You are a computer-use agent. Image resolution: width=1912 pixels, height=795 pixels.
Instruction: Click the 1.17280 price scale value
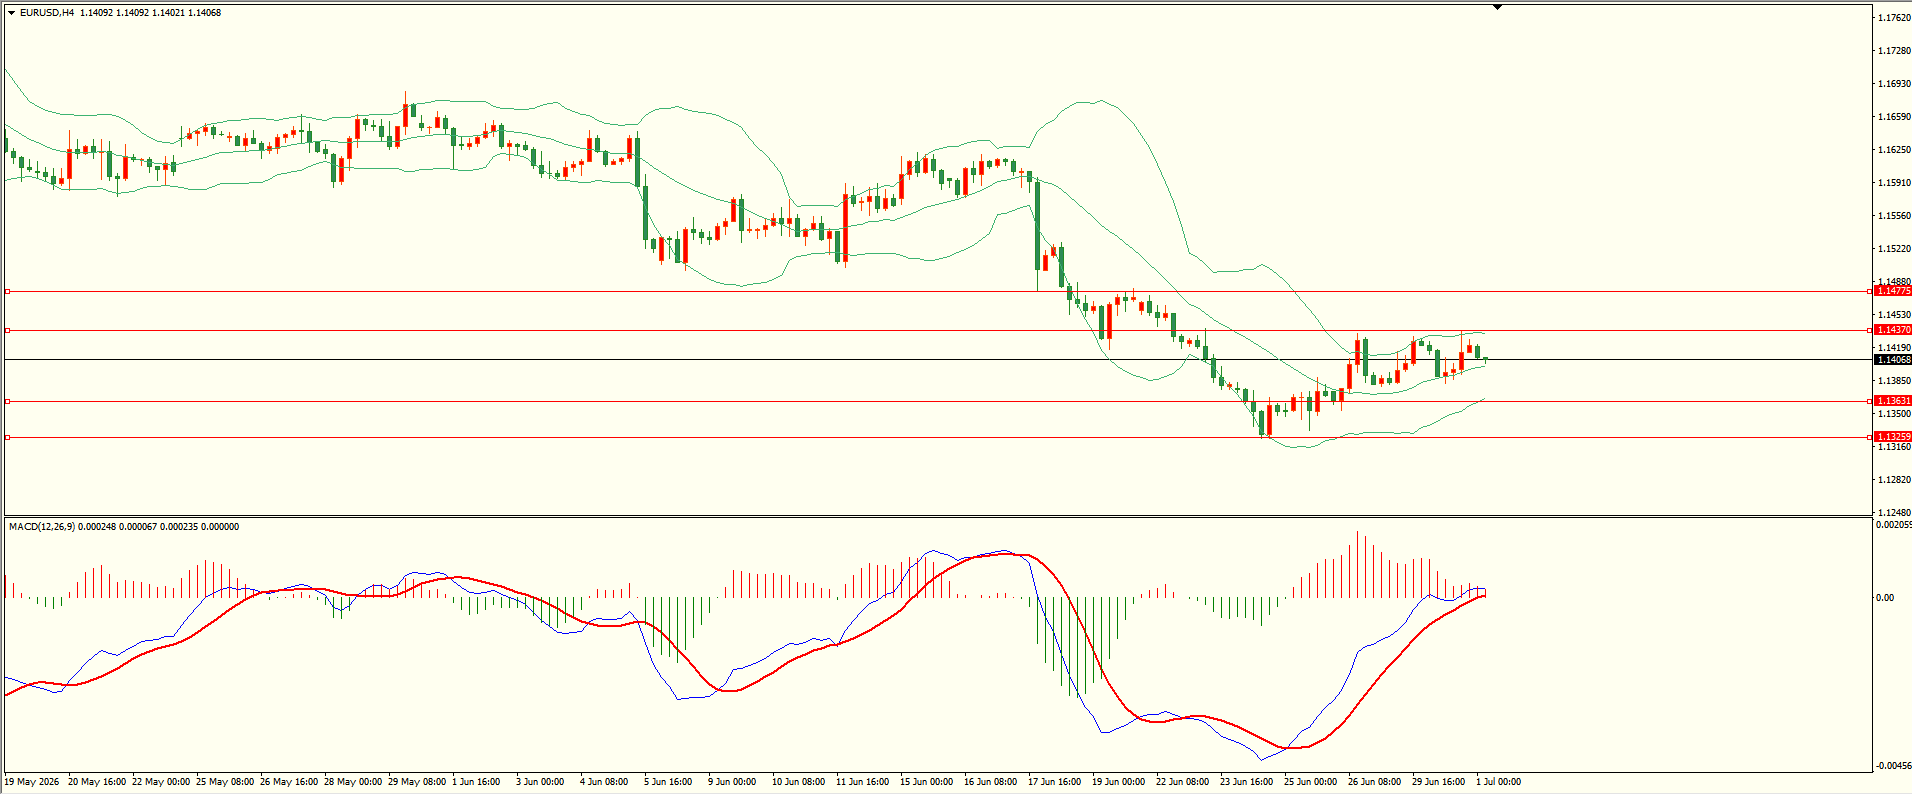pyautogui.click(x=1894, y=51)
